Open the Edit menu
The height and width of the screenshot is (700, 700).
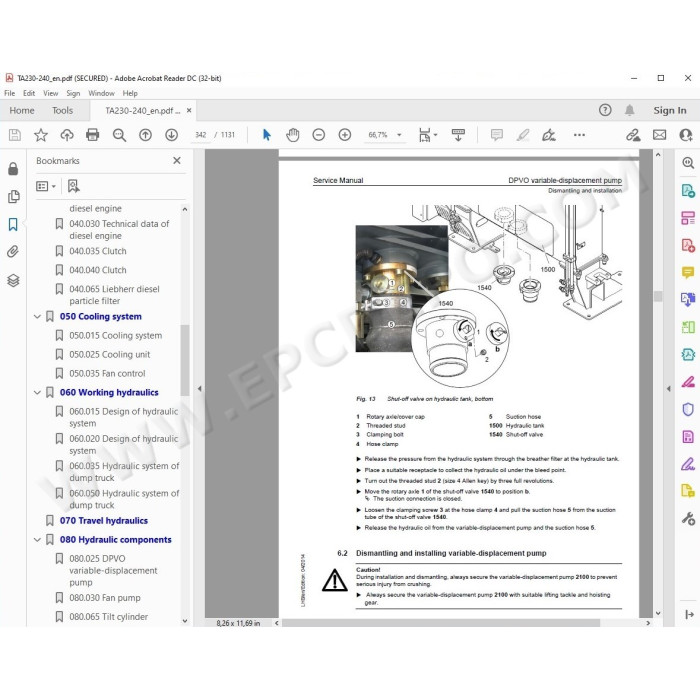coord(29,93)
